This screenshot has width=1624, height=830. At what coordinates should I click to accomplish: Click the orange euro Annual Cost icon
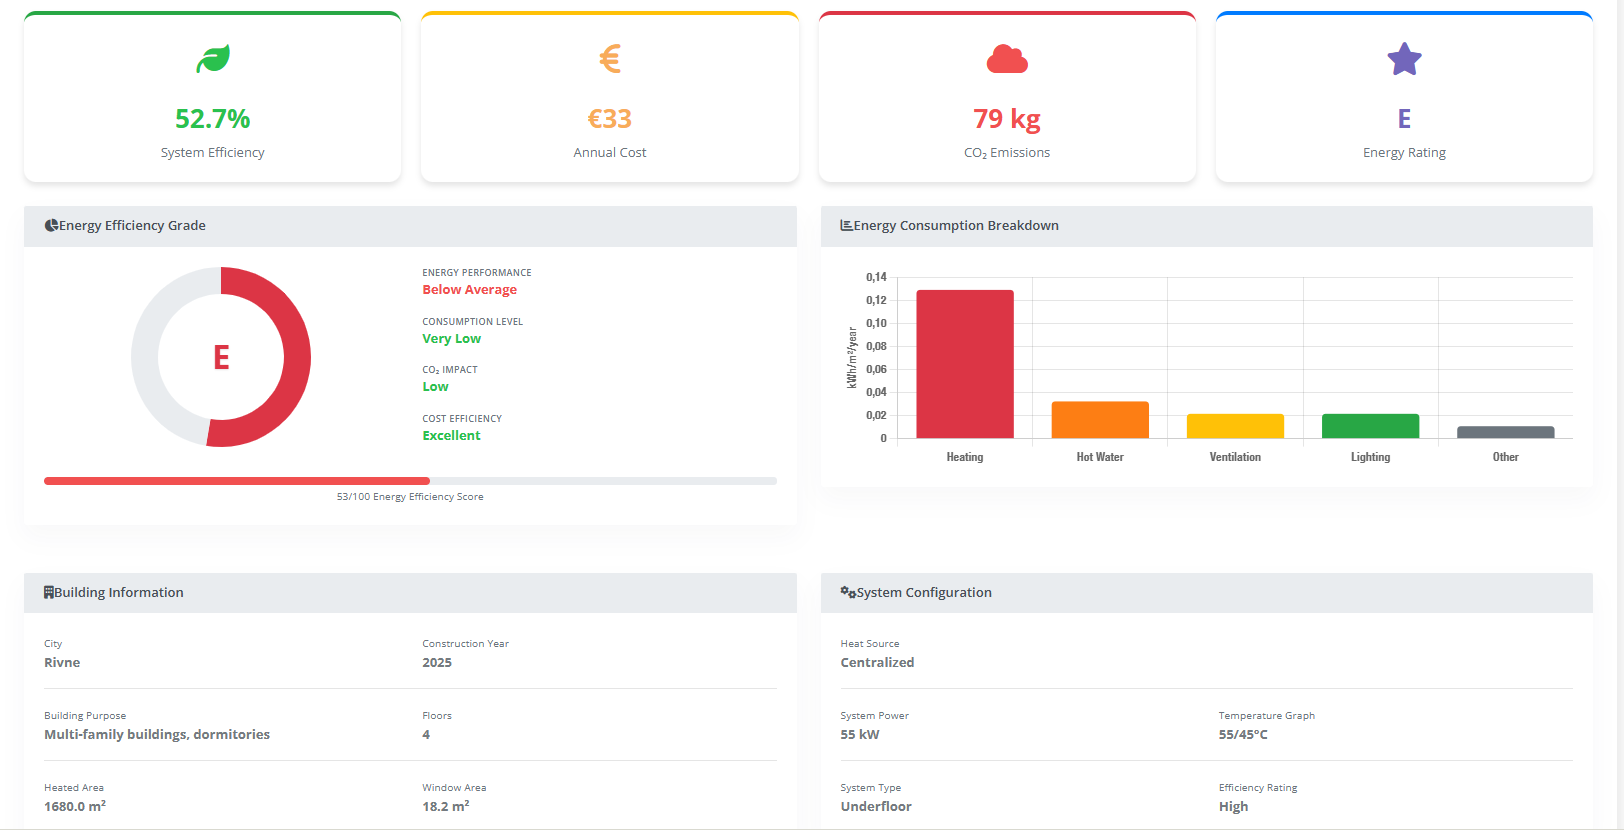pyautogui.click(x=610, y=59)
